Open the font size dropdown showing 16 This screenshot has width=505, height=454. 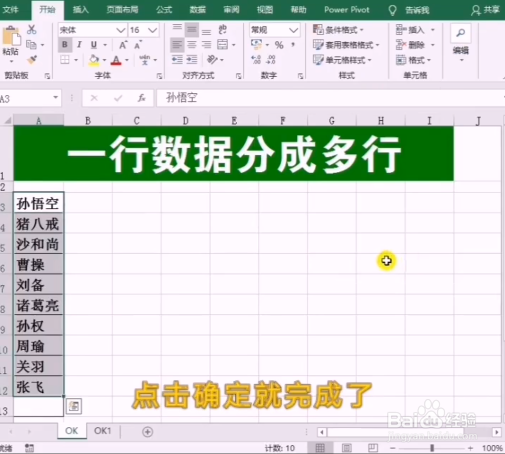(x=153, y=30)
